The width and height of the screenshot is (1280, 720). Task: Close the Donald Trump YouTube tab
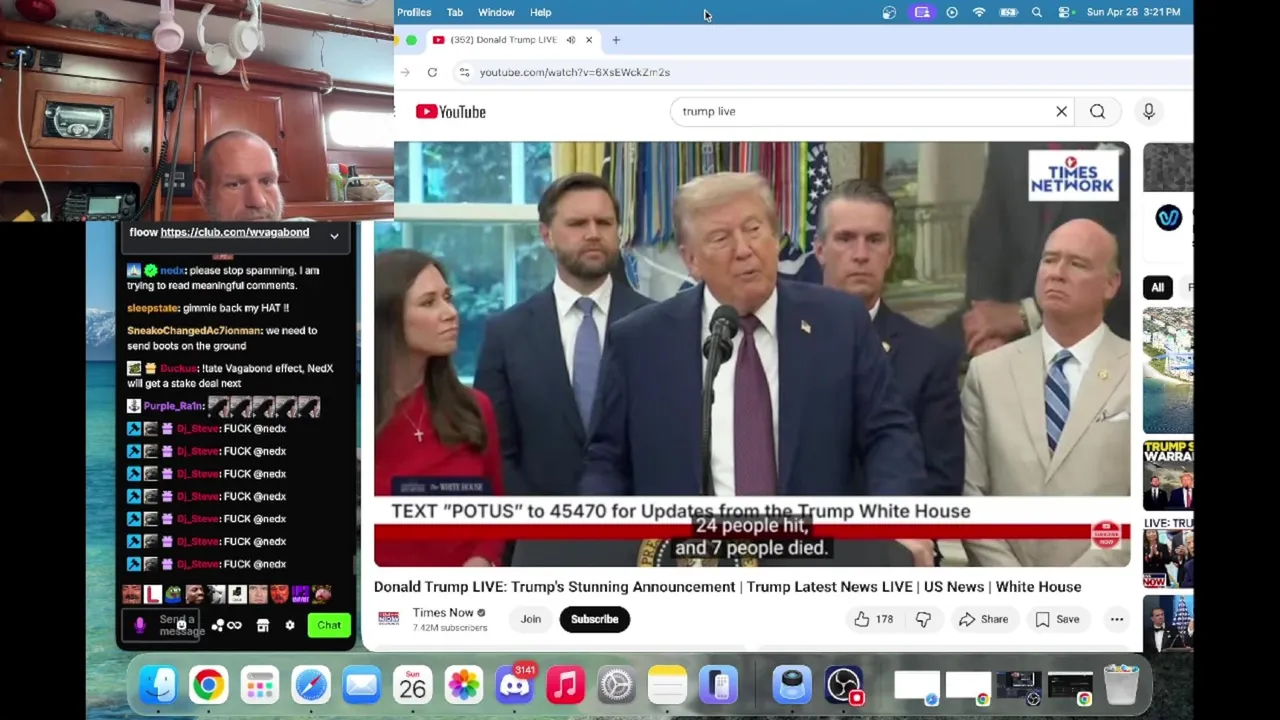pos(589,40)
